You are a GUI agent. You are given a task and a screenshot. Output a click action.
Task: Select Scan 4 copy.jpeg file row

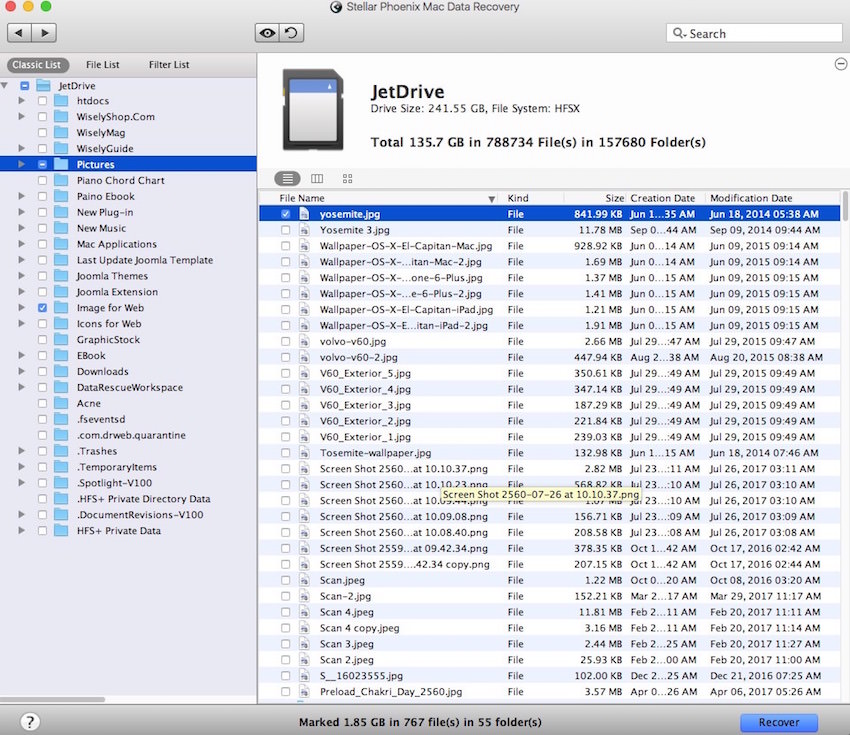(x=550, y=628)
